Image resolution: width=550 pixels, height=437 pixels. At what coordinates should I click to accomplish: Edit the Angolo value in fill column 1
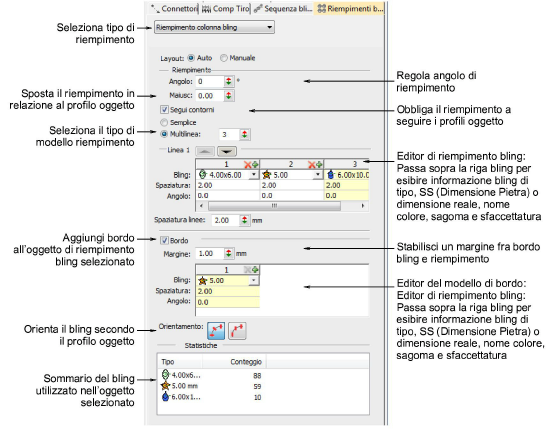(x=228, y=196)
